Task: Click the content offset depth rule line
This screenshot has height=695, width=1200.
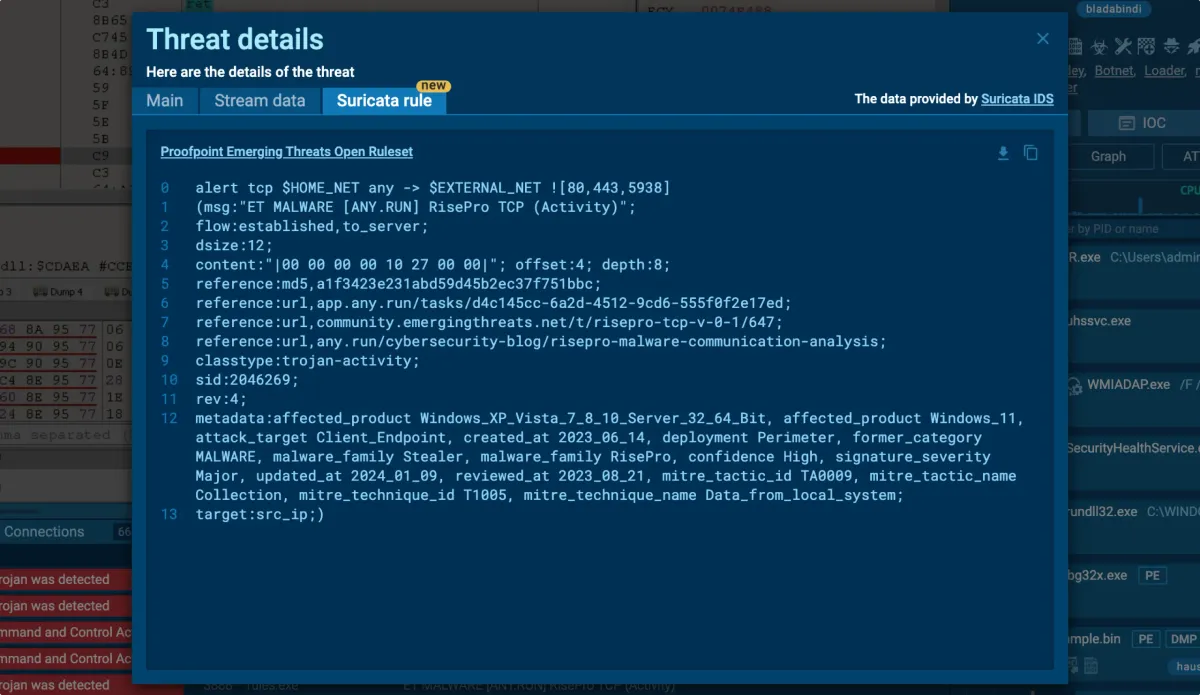Action: tap(433, 265)
